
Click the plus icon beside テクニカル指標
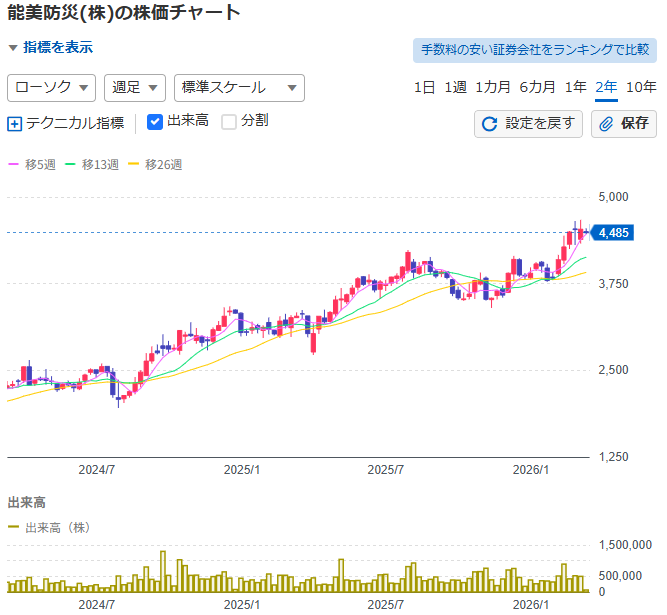tap(14, 124)
